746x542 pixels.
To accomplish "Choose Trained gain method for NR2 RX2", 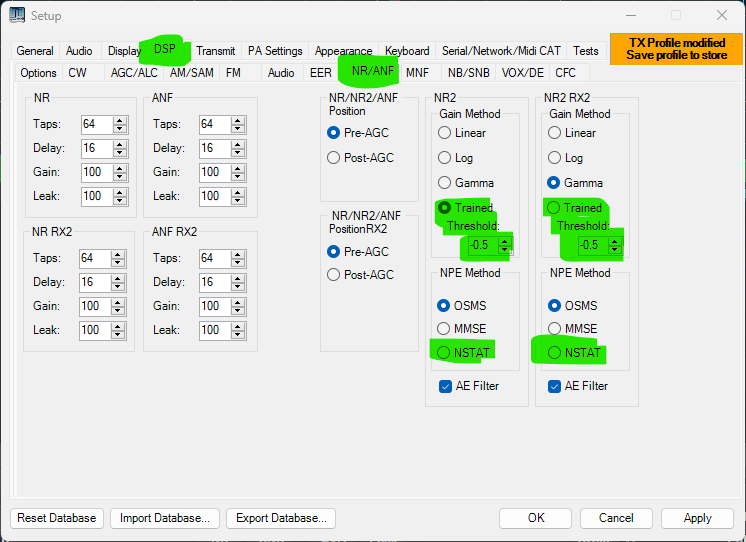I will click(553, 208).
